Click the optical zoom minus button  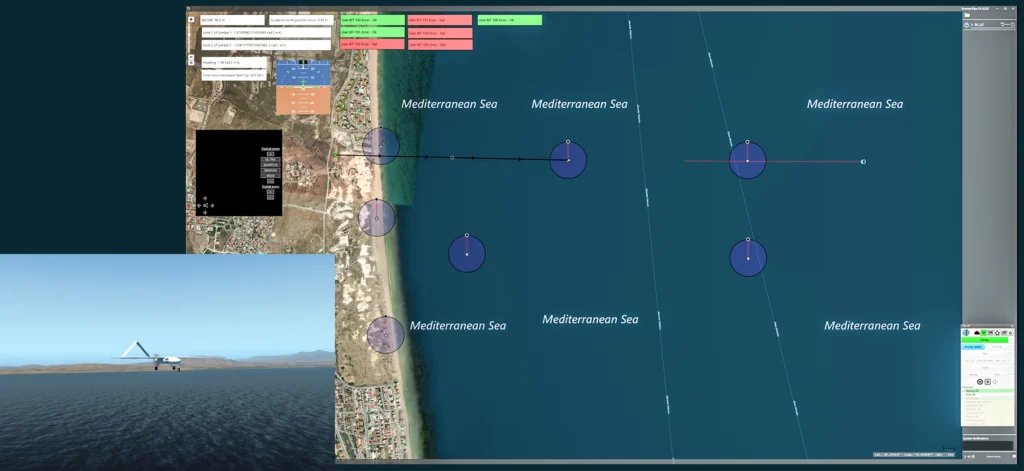click(270, 182)
